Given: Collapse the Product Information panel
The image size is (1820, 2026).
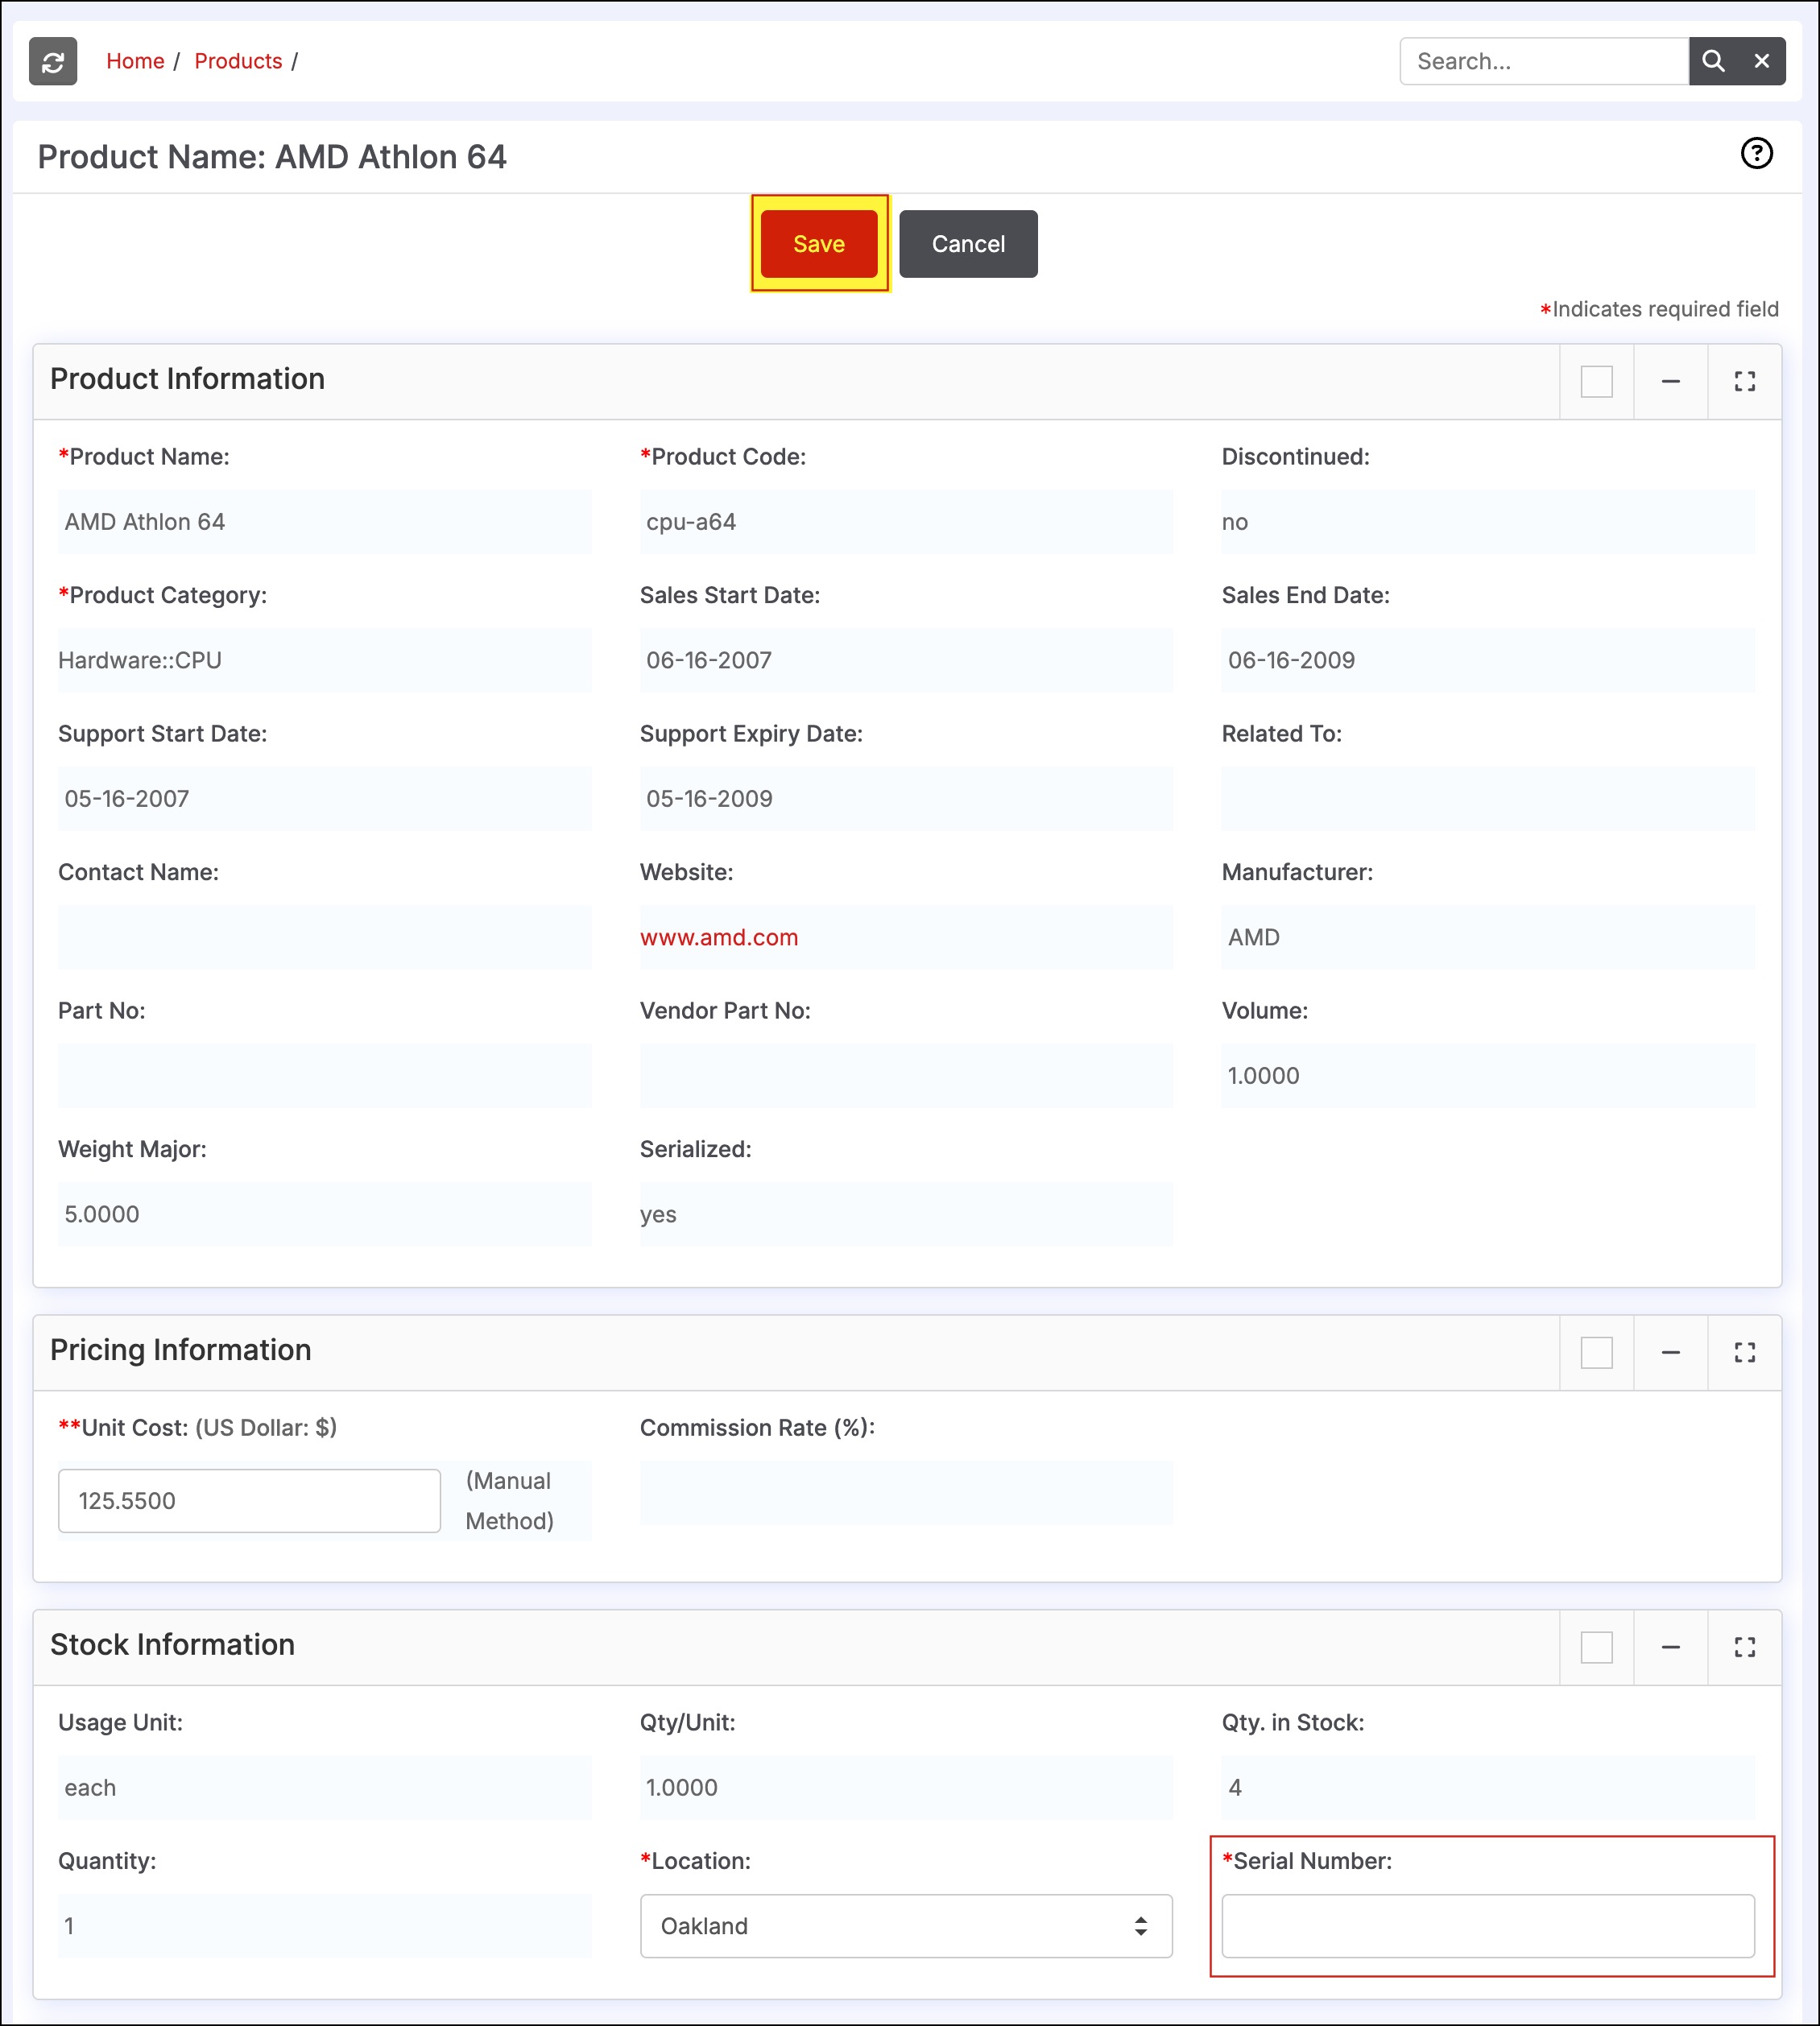Looking at the screenshot, I should [1670, 381].
